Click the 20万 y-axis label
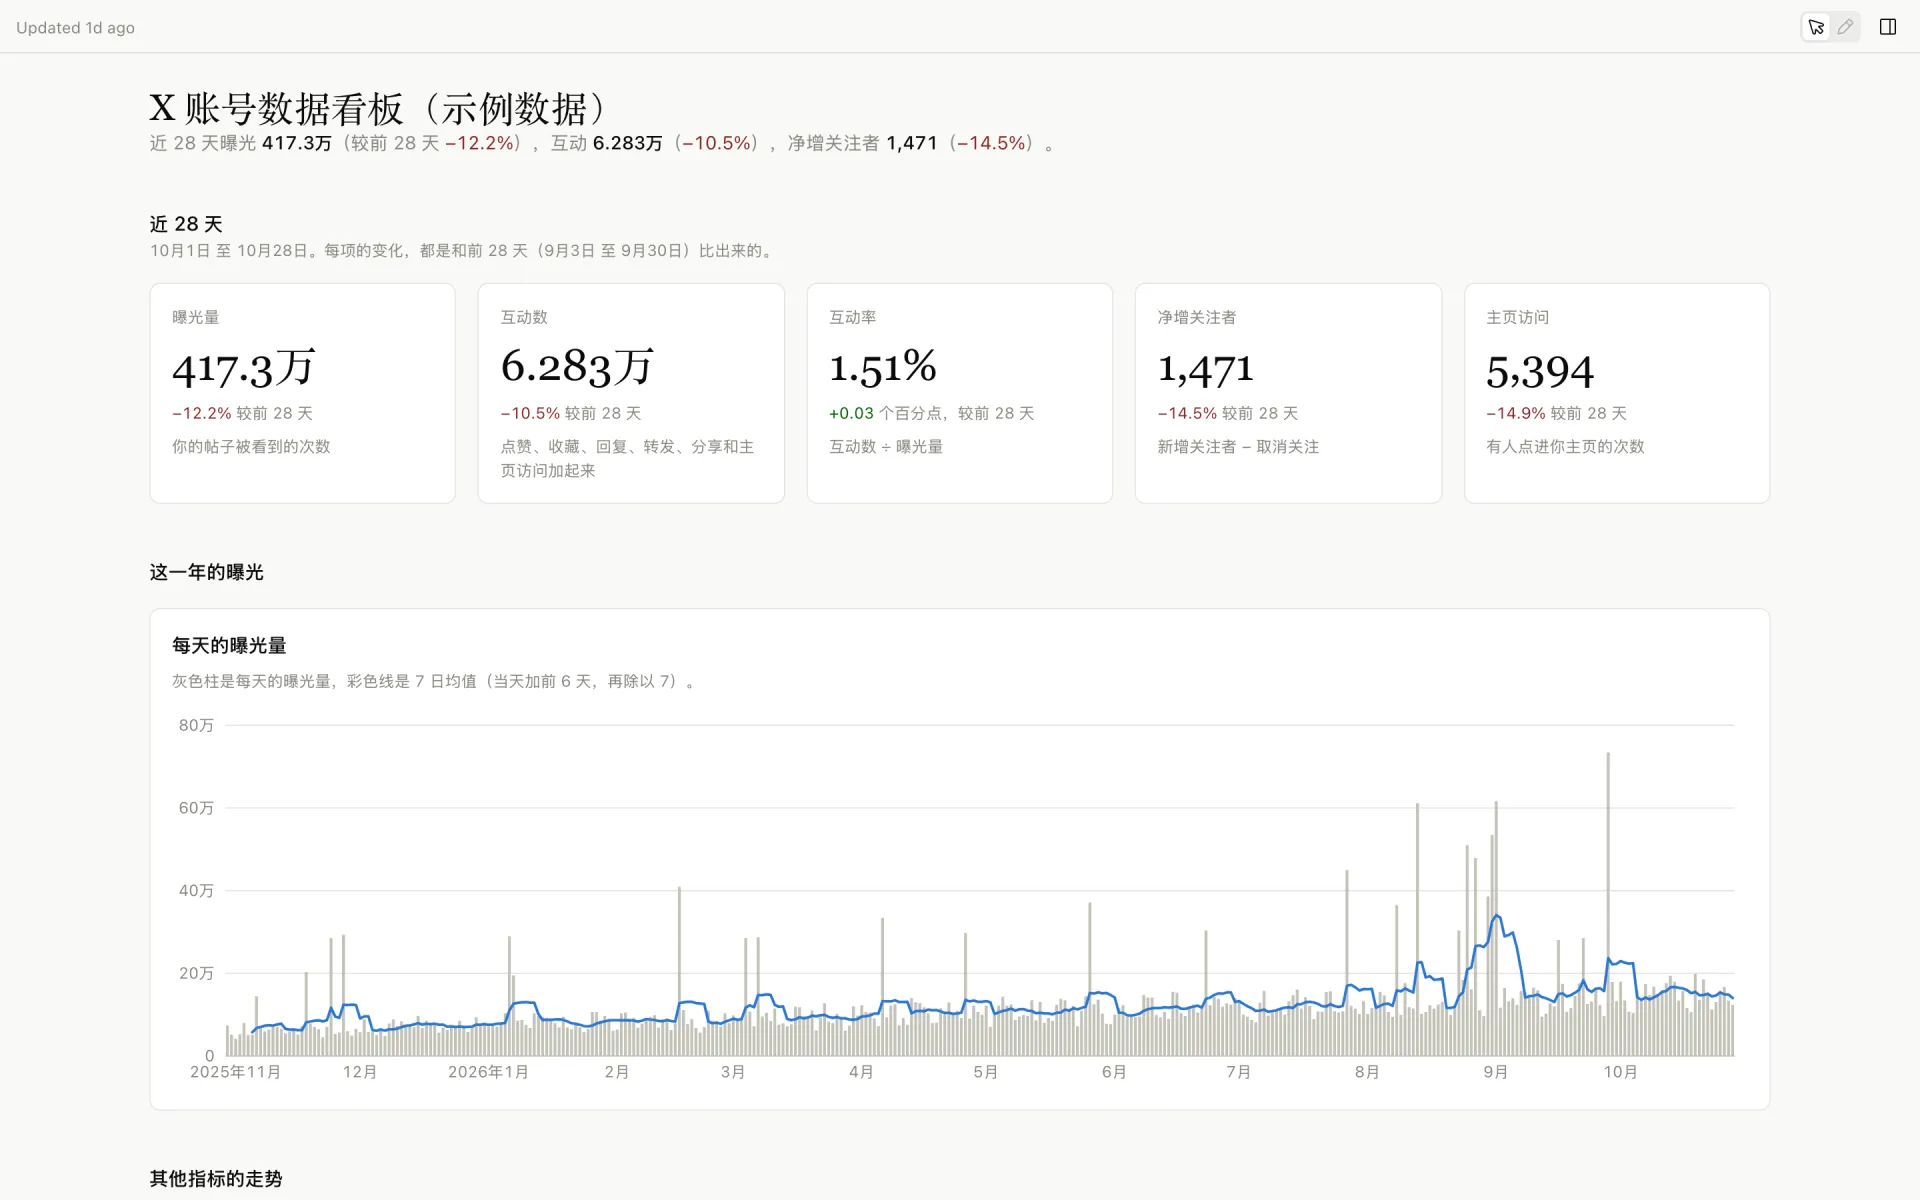Viewport: 1920px width, 1200px height. (196, 973)
